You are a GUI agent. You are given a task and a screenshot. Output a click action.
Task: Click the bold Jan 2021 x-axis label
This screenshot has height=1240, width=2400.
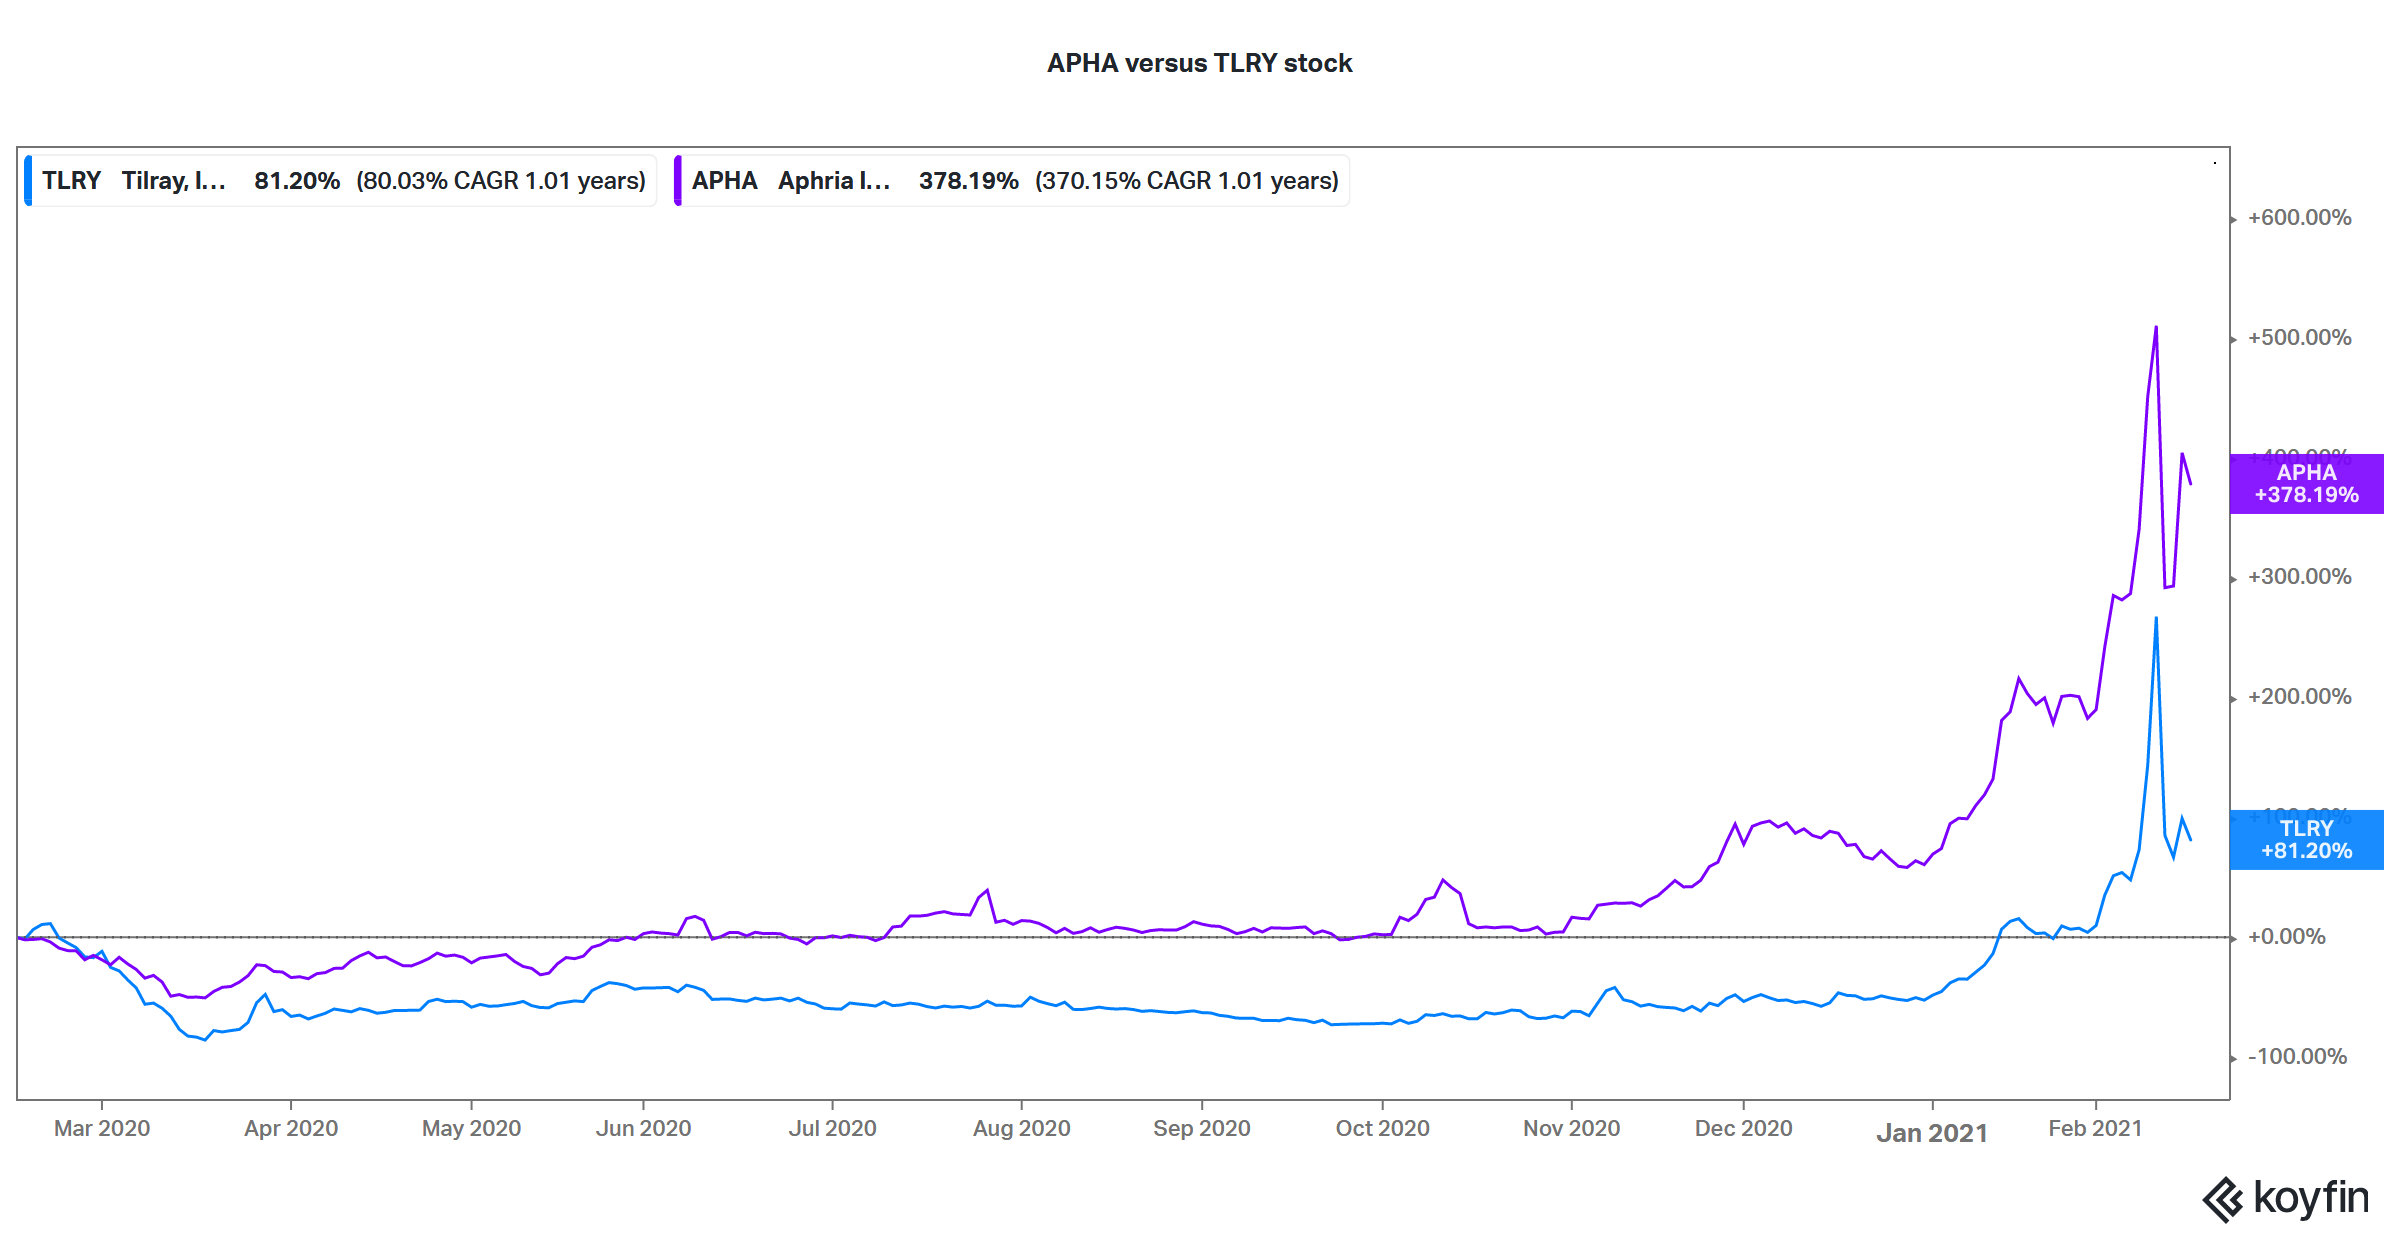click(x=1931, y=1133)
